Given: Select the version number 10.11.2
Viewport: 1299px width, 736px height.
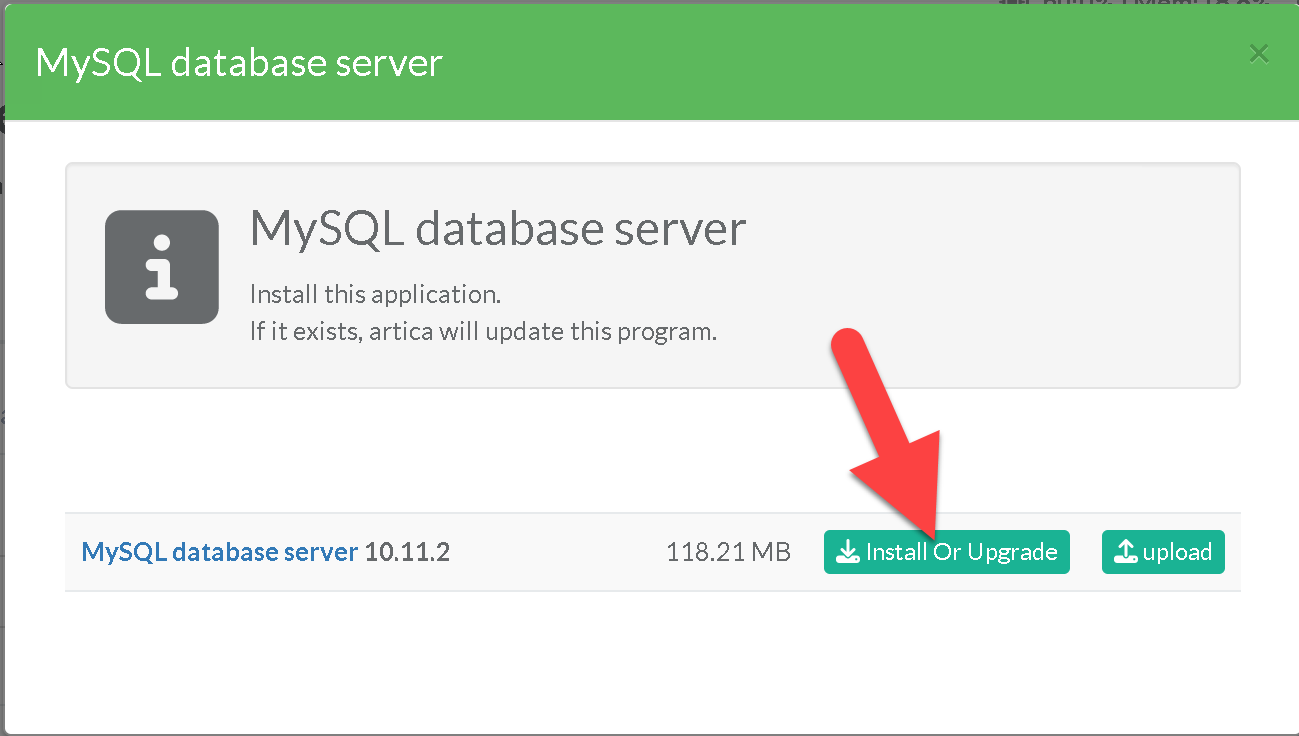Looking at the screenshot, I should pyautogui.click(x=407, y=552).
